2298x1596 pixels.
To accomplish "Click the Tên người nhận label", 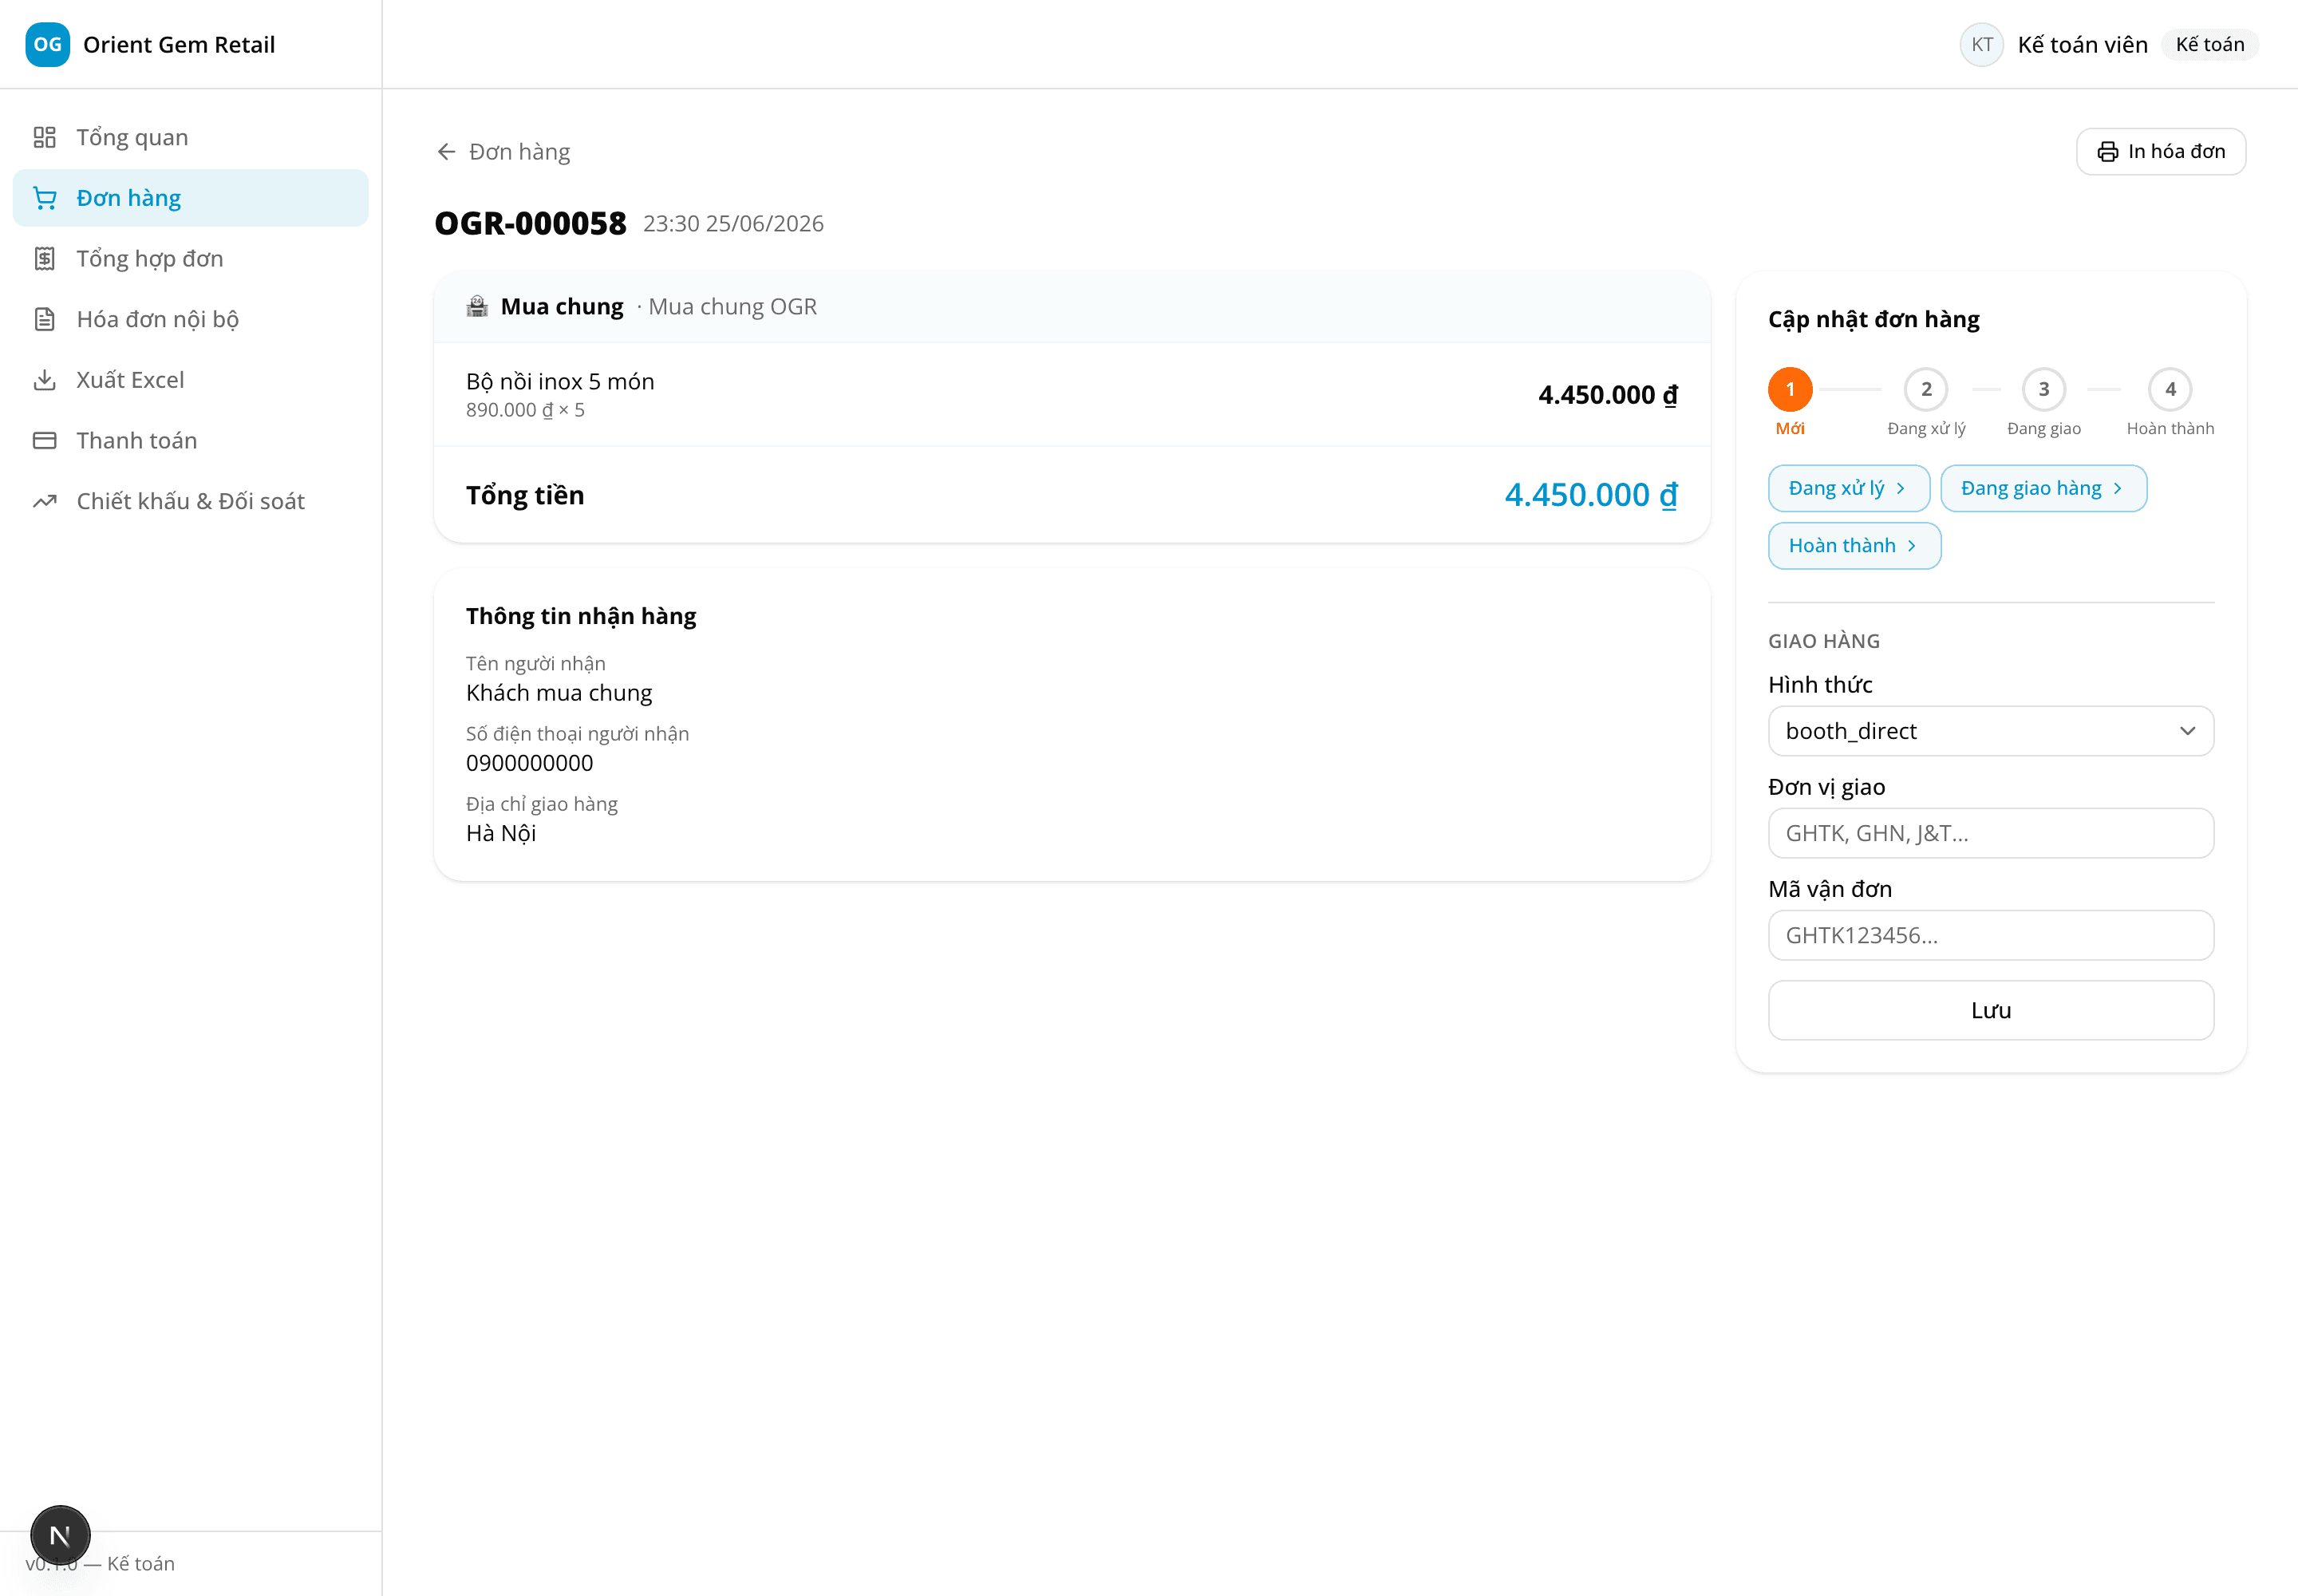I will [535, 663].
